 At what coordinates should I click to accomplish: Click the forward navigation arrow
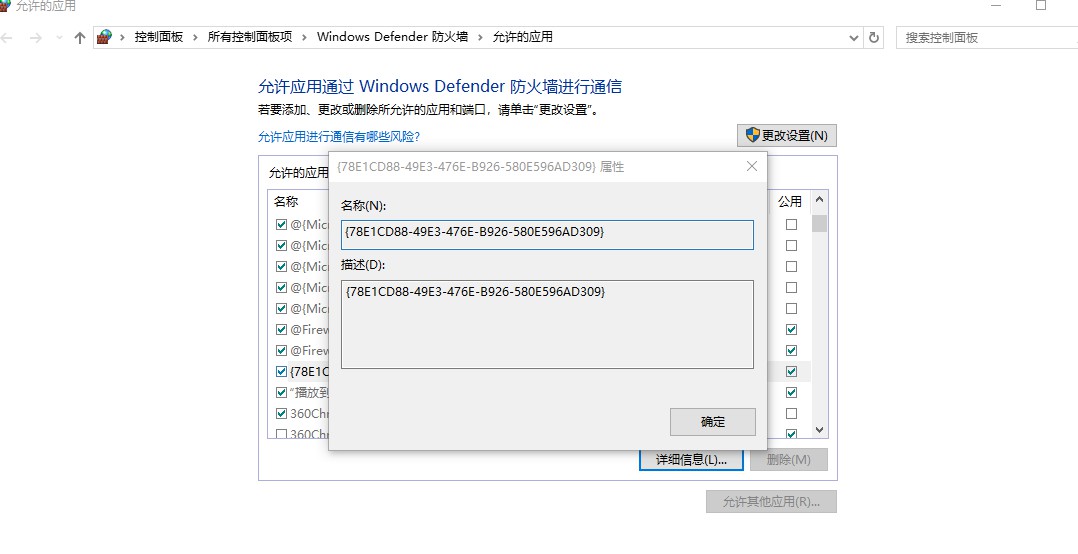(36, 38)
